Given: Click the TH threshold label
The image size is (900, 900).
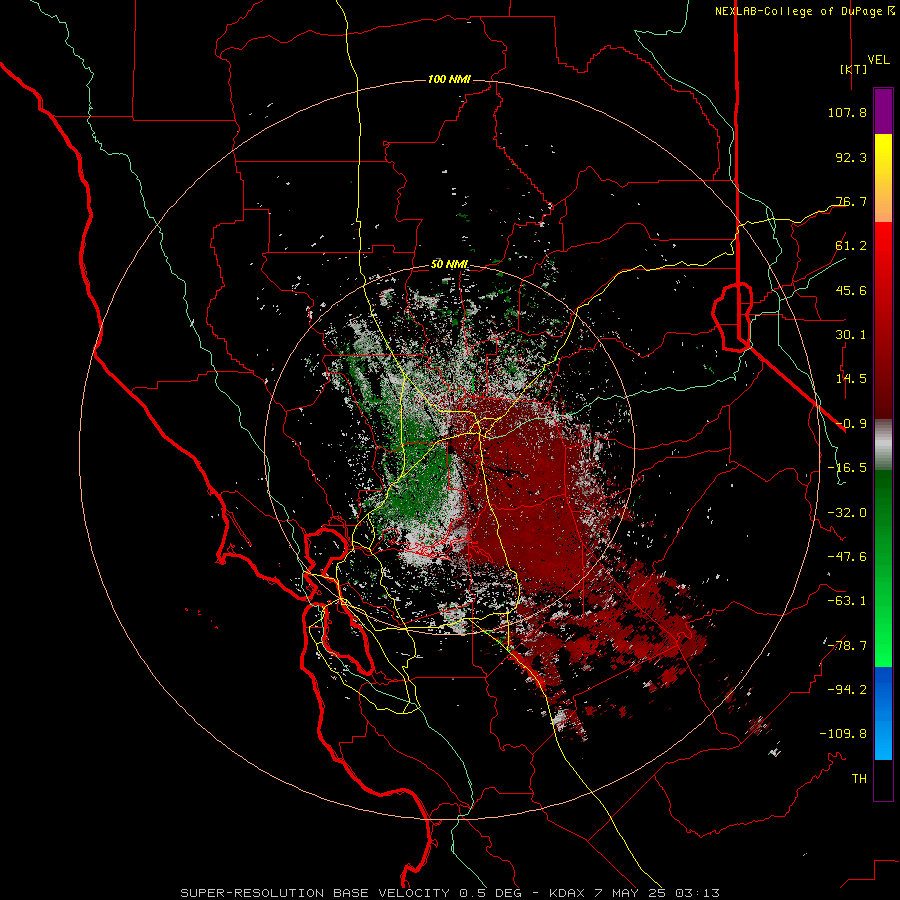Looking at the screenshot, I should [x=859, y=779].
